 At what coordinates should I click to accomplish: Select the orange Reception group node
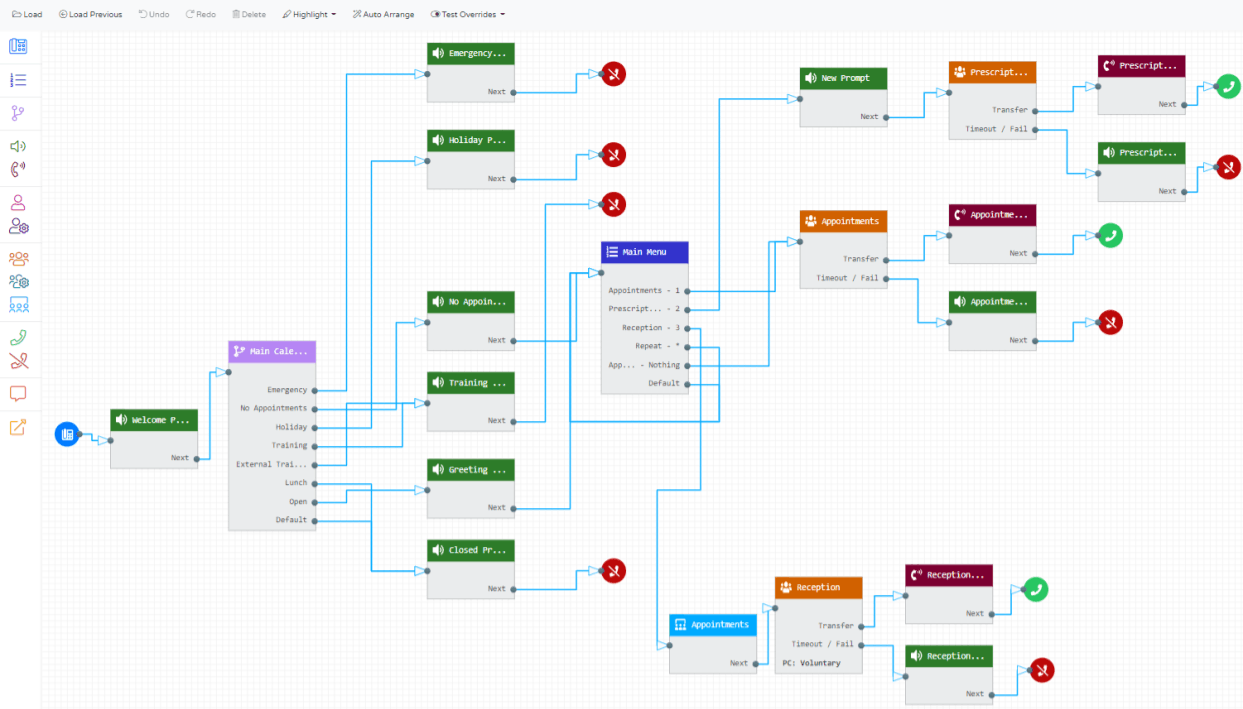tap(818, 587)
